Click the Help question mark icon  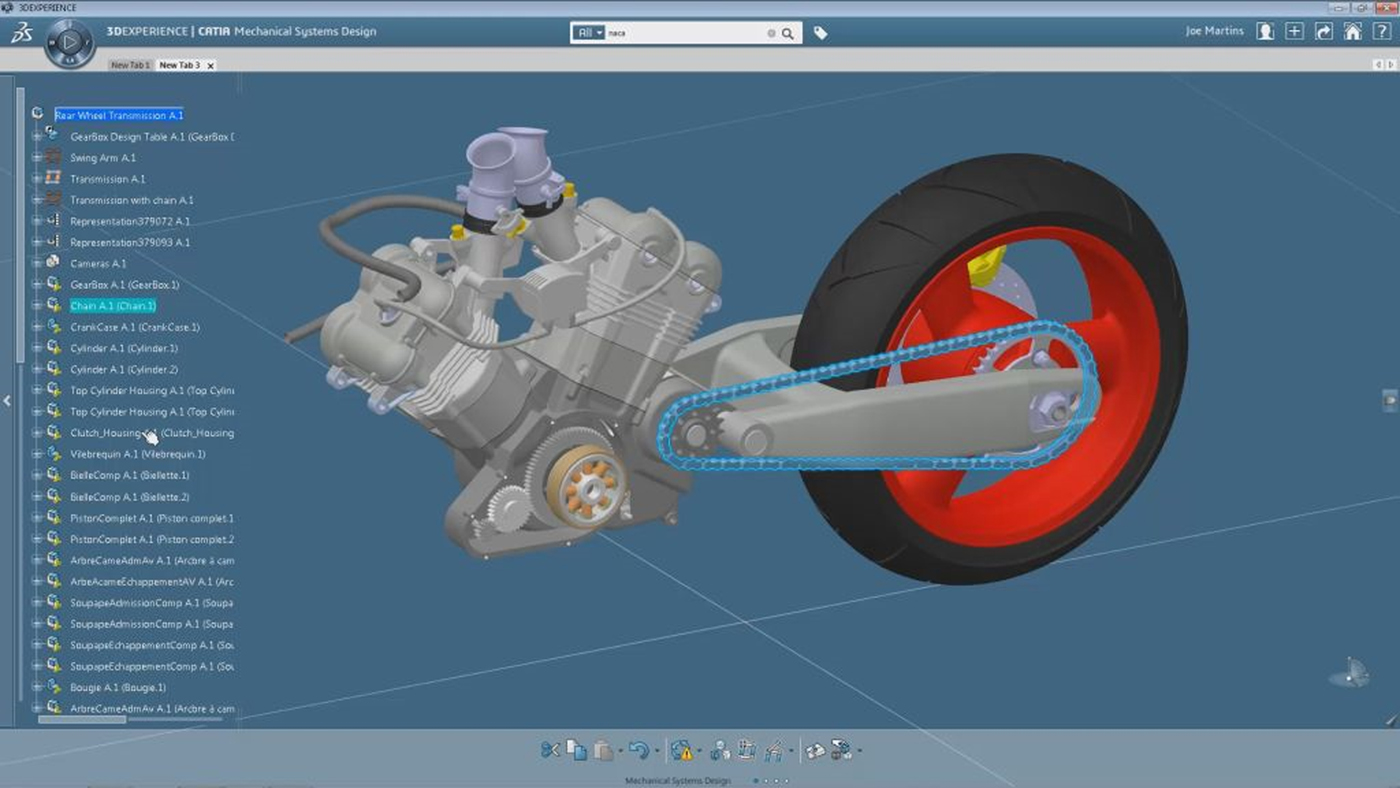point(1381,31)
